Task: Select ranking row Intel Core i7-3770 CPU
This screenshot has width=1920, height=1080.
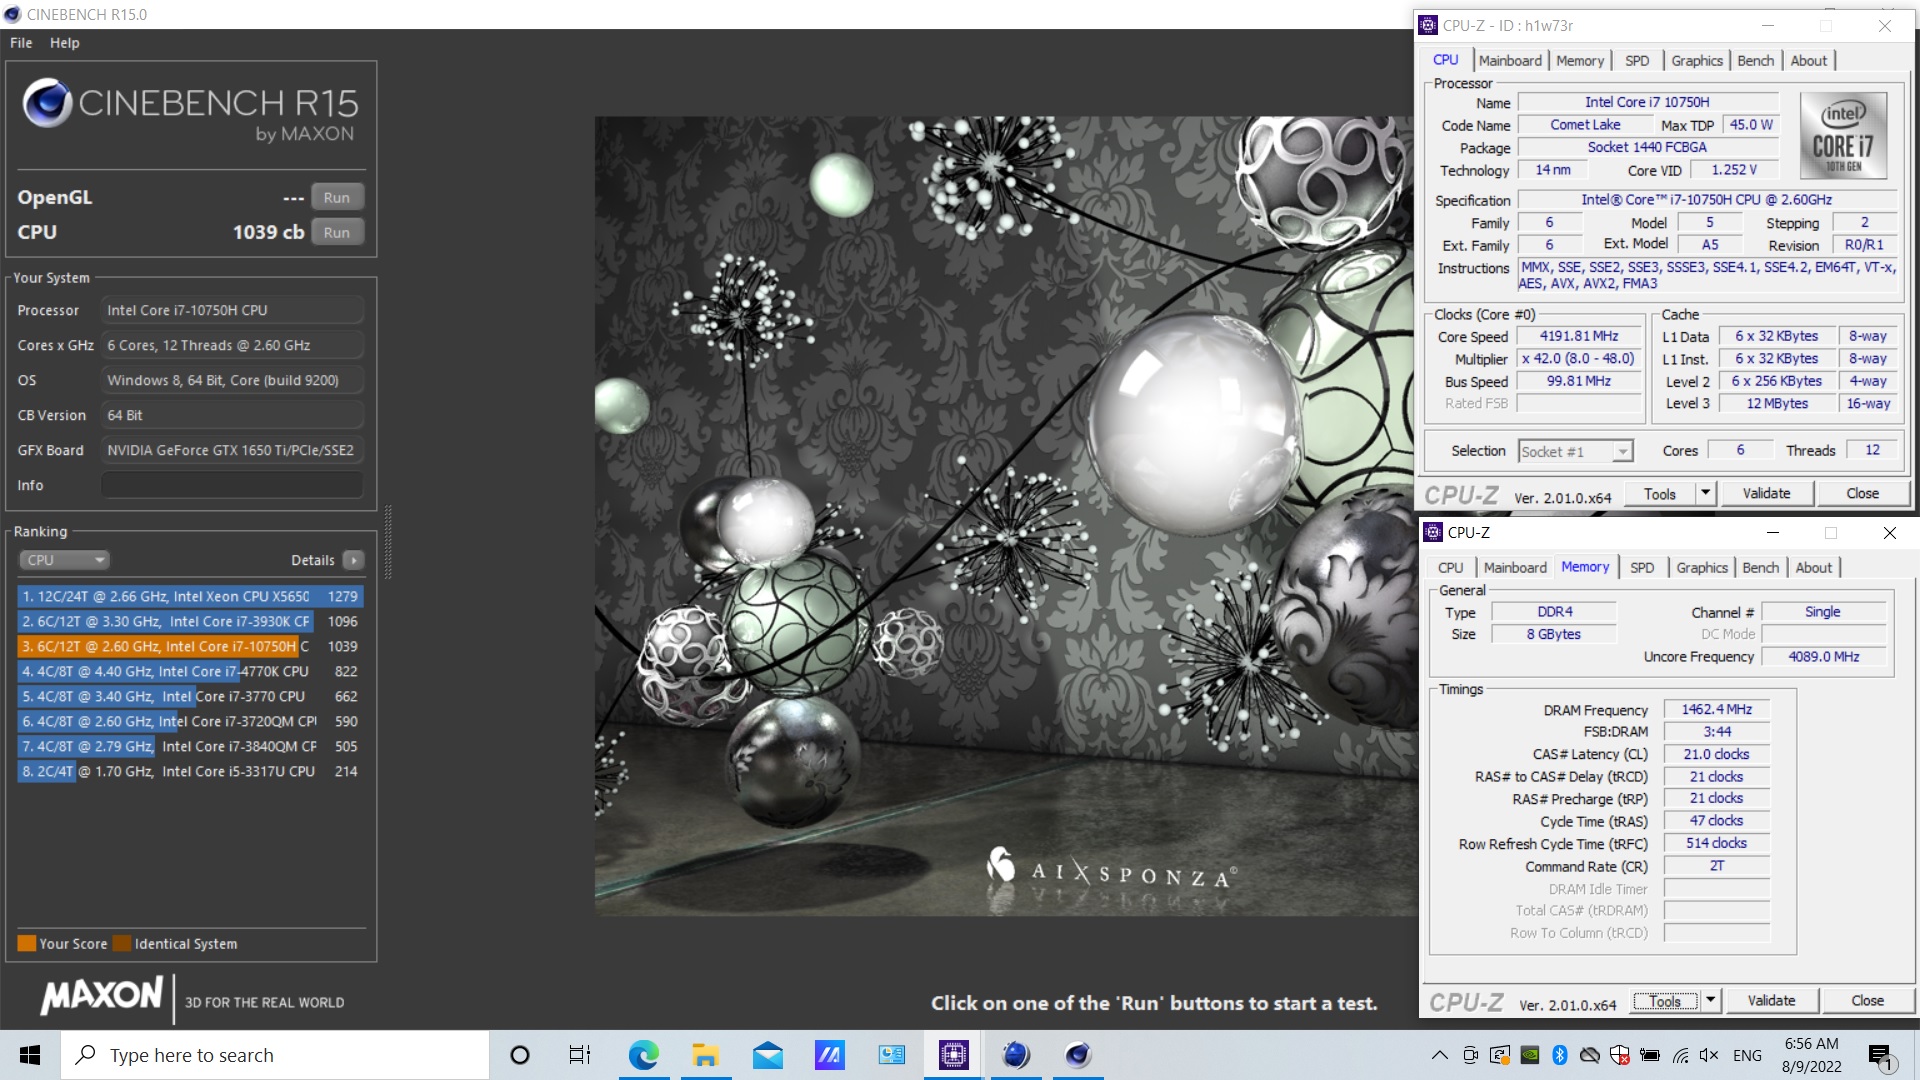Action: [x=190, y=696]
